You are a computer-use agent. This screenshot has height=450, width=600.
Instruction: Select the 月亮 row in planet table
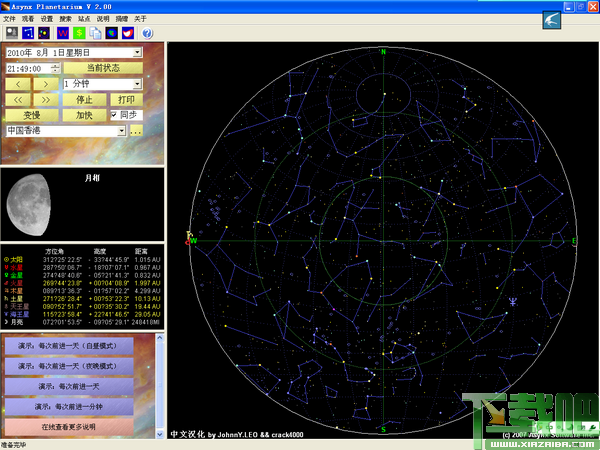tap(82, 322)
